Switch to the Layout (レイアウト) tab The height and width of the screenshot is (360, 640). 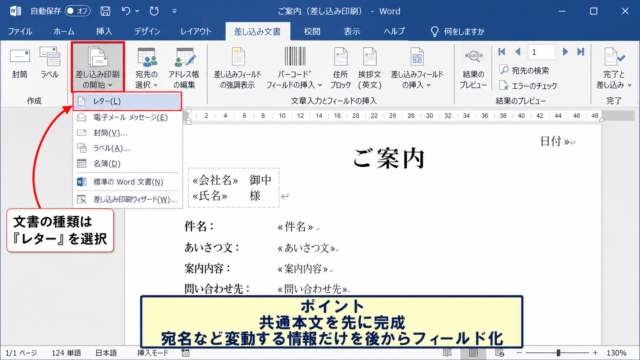tap(196, 31)
